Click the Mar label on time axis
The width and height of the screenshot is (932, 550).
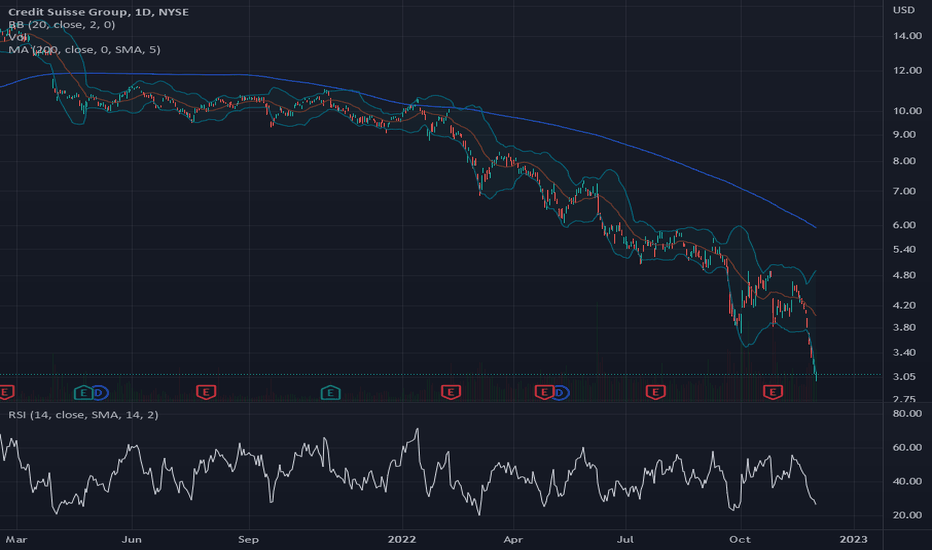(x=17, y=539)
